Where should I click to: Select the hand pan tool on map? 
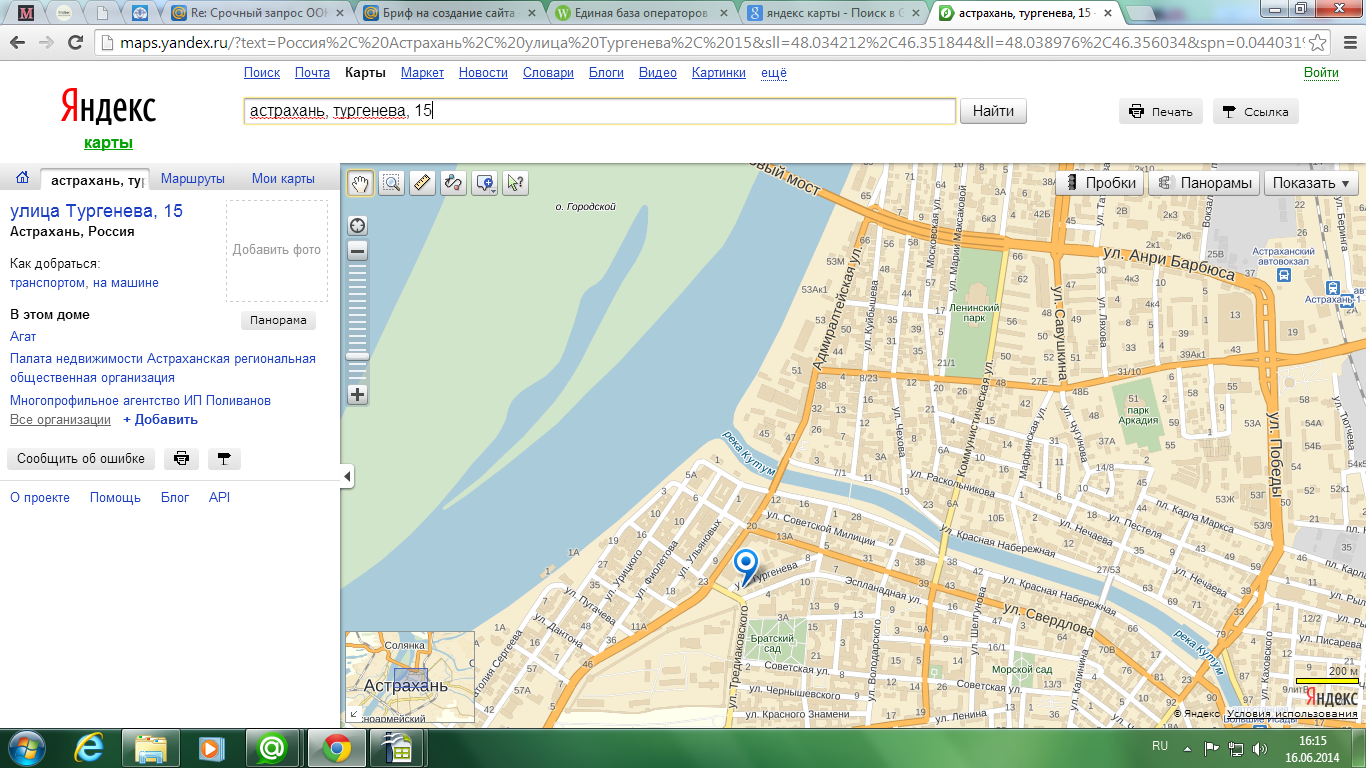coord(360,183)
